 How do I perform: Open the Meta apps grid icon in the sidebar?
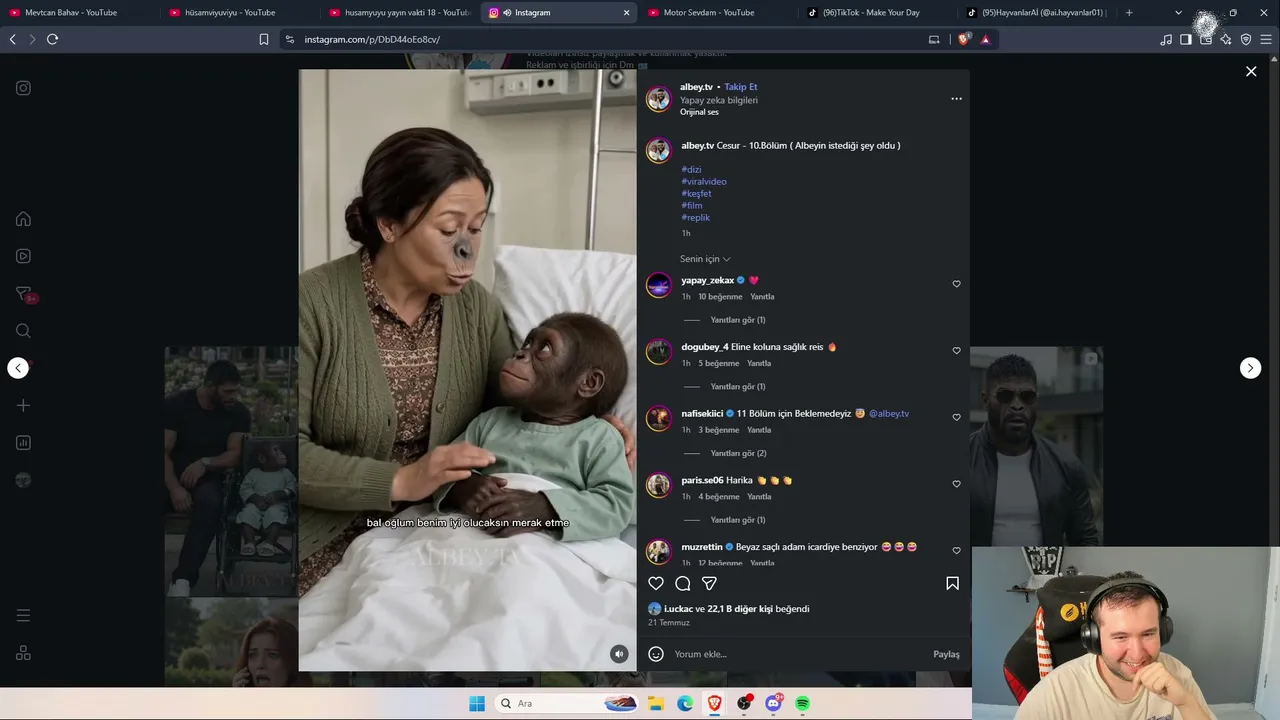point(23,653)
